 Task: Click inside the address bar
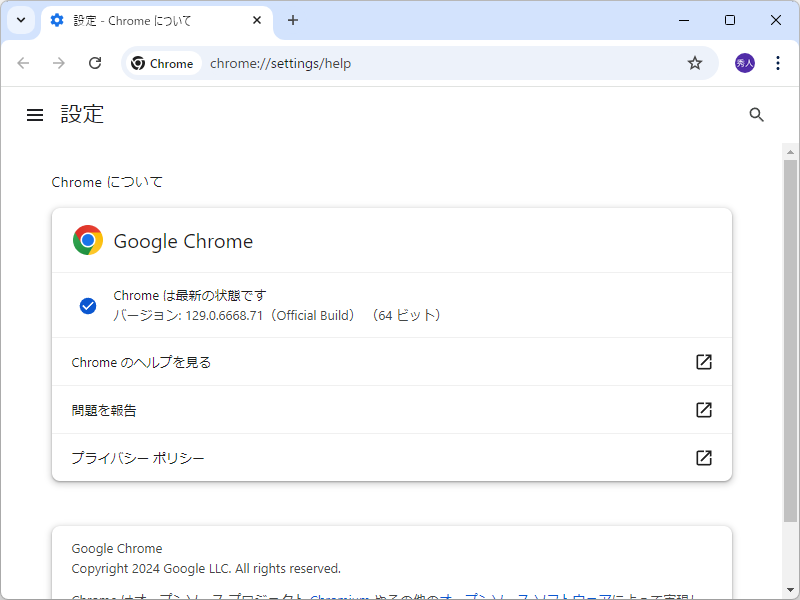(400, 62)
